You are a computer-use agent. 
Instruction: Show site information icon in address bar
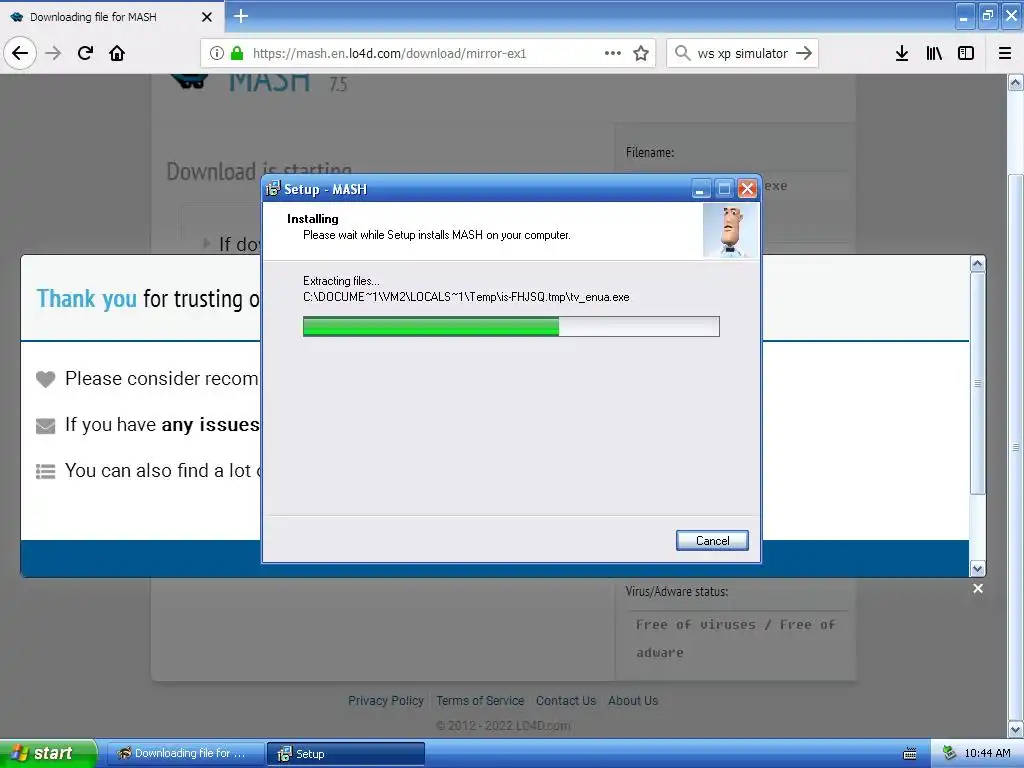pyautogui.click(x=217, y=54)
